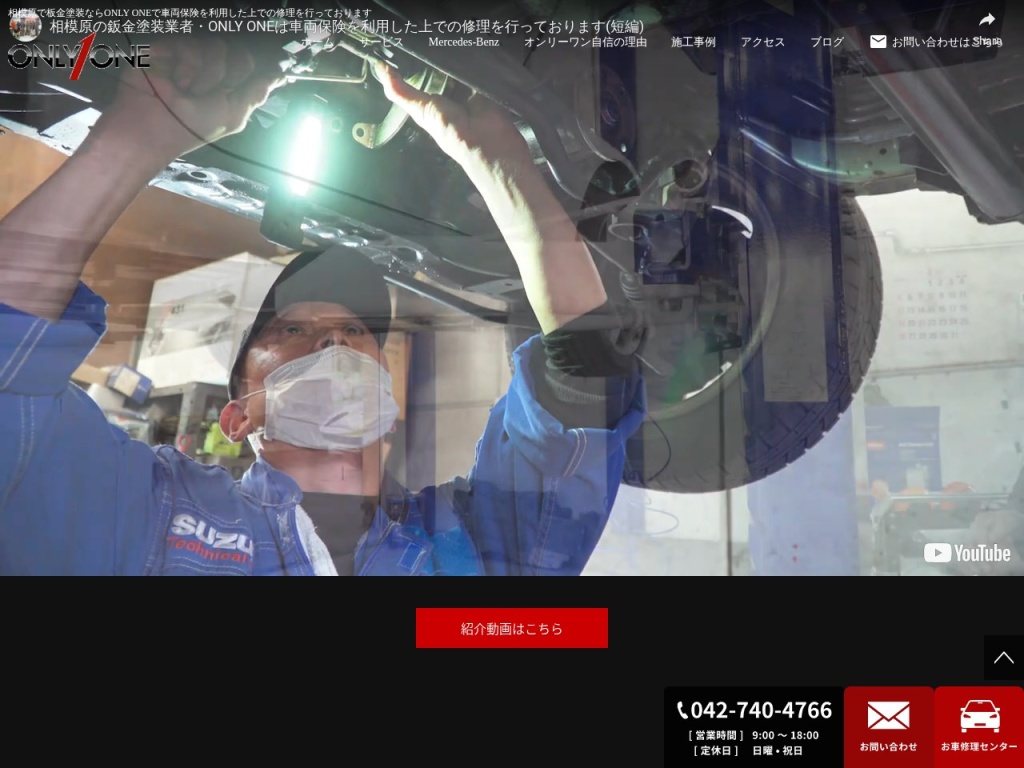The width and height of the screenshot is (1024, 768).
Task: Visit the ブログ page from the header
Action: pos(827,42)
